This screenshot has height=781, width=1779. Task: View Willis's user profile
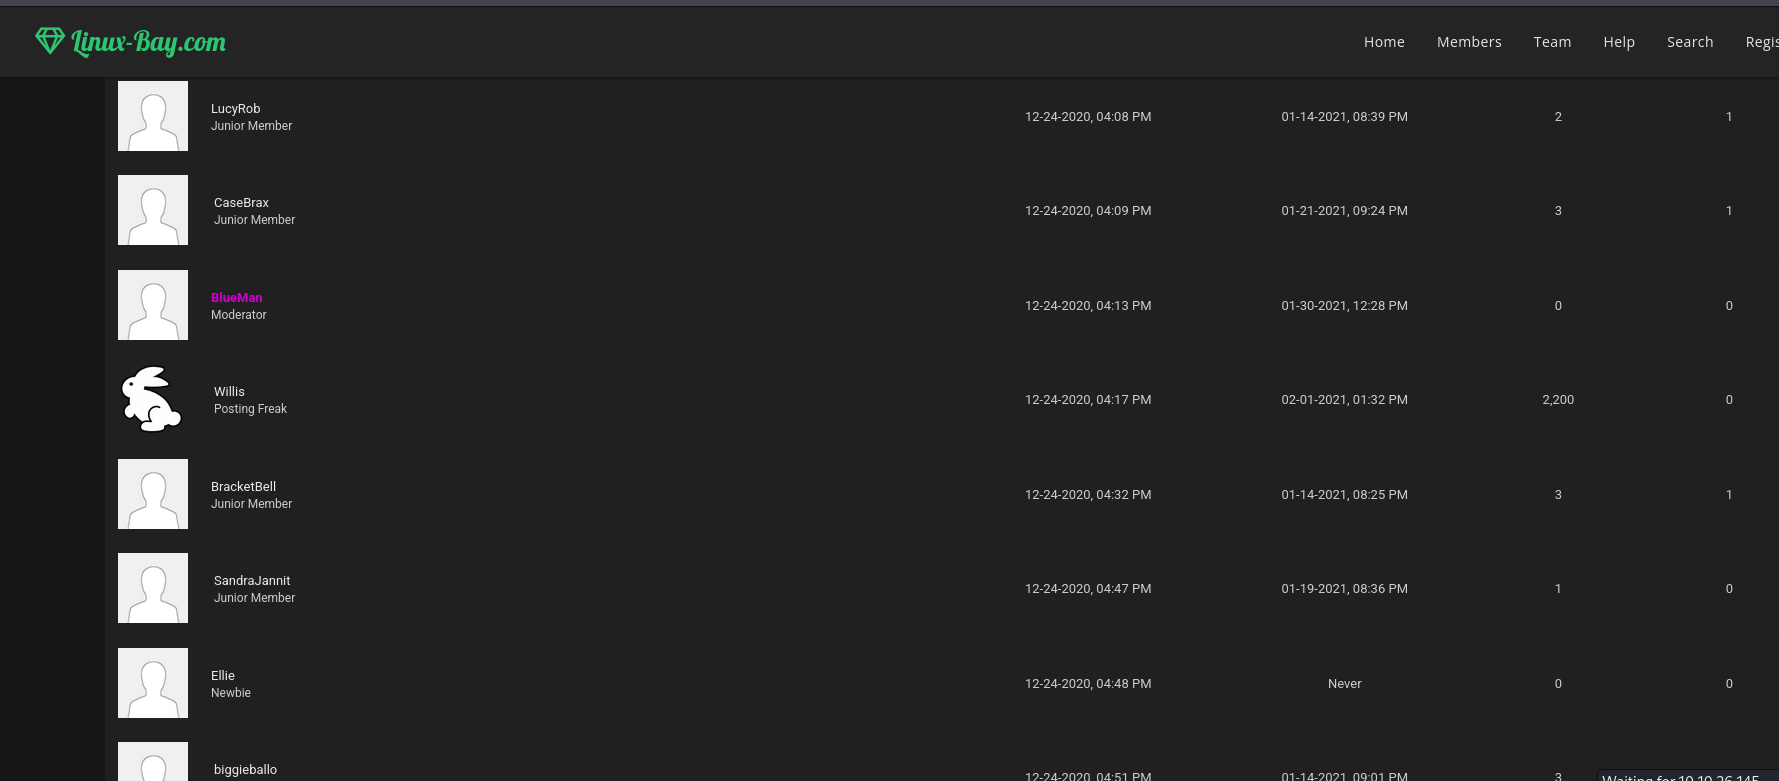229,391
